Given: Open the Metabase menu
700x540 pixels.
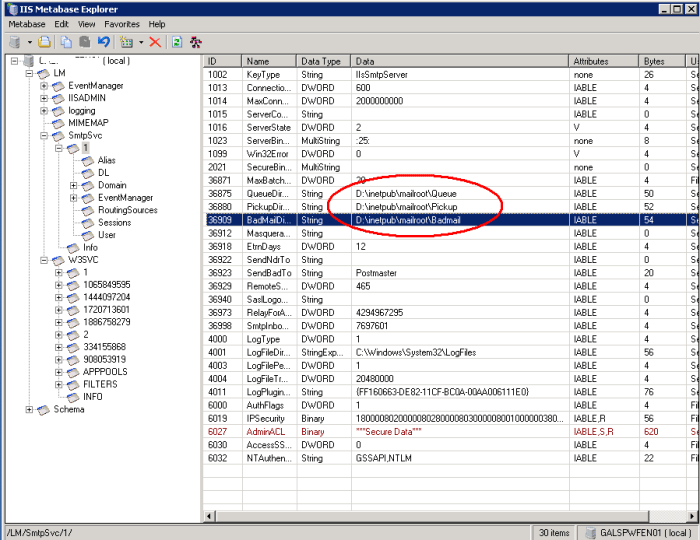Looking at the screenshot, I should (26, 24).
